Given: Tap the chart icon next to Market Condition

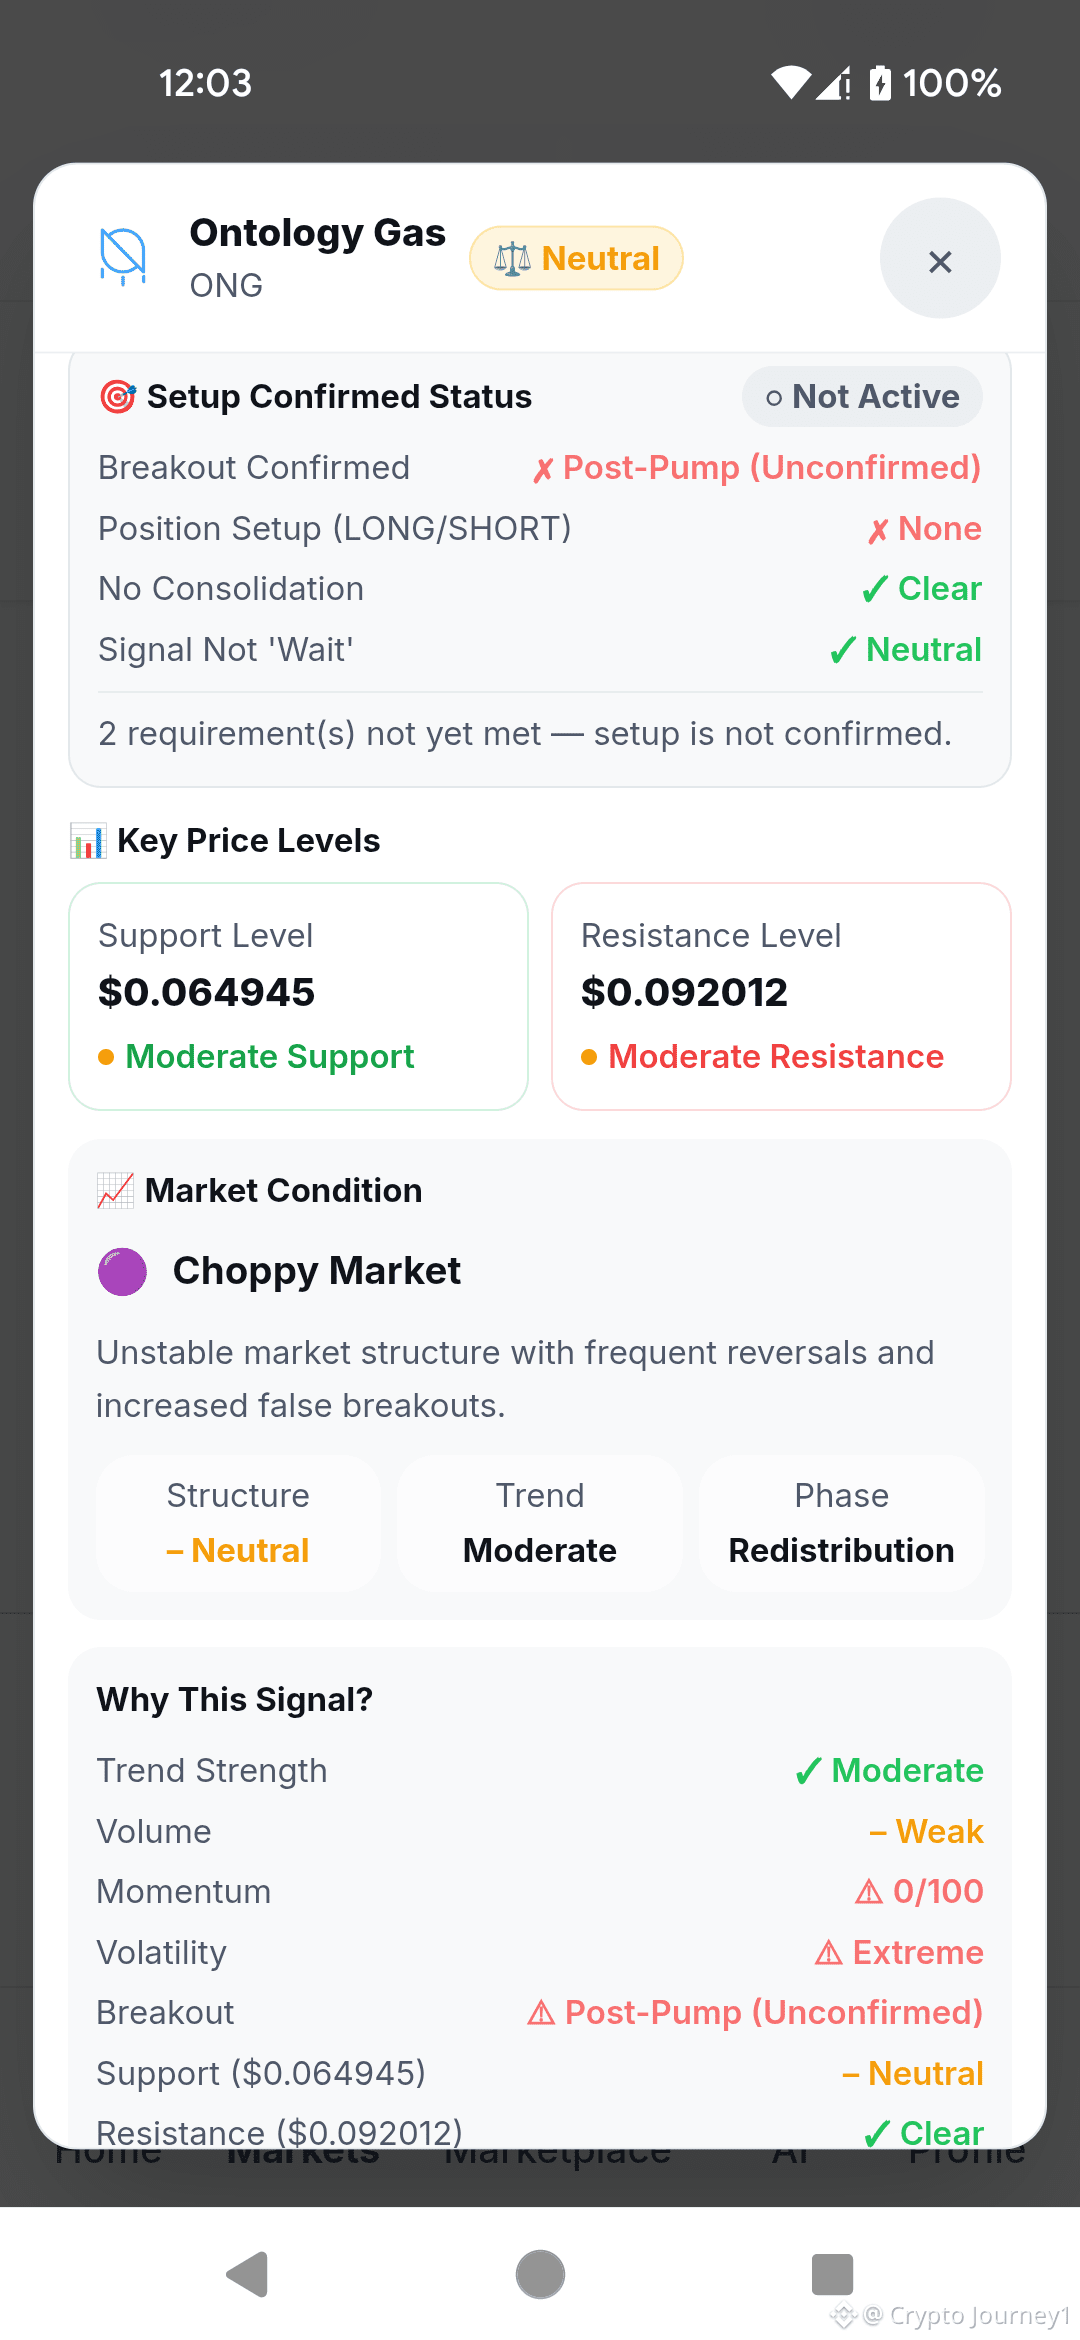Looking at the screenshot, I should (115, 1191).
